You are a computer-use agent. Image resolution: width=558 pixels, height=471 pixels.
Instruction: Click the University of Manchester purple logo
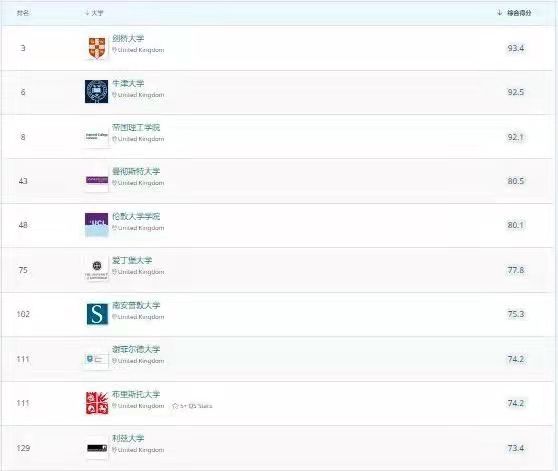(x=96, y=180)
